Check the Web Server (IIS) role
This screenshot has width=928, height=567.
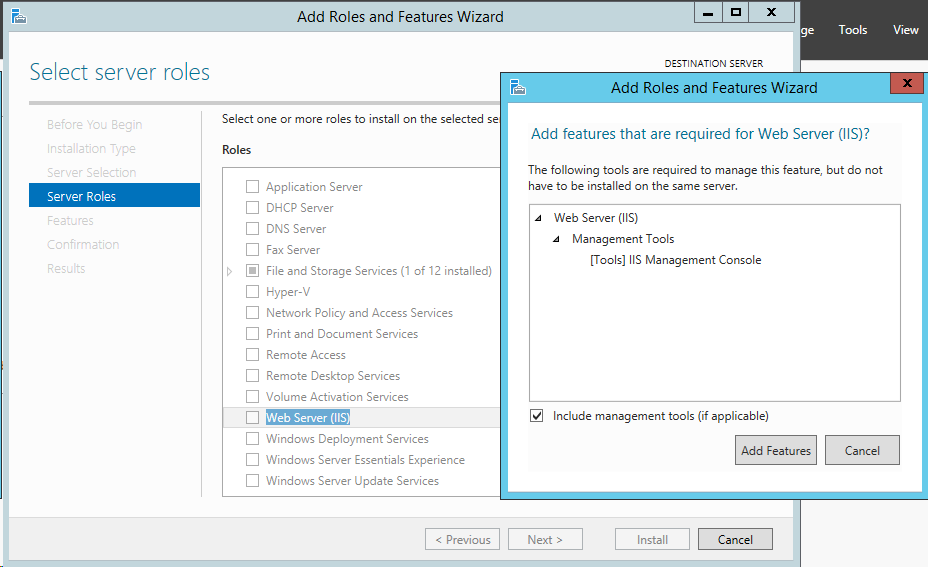252,418
